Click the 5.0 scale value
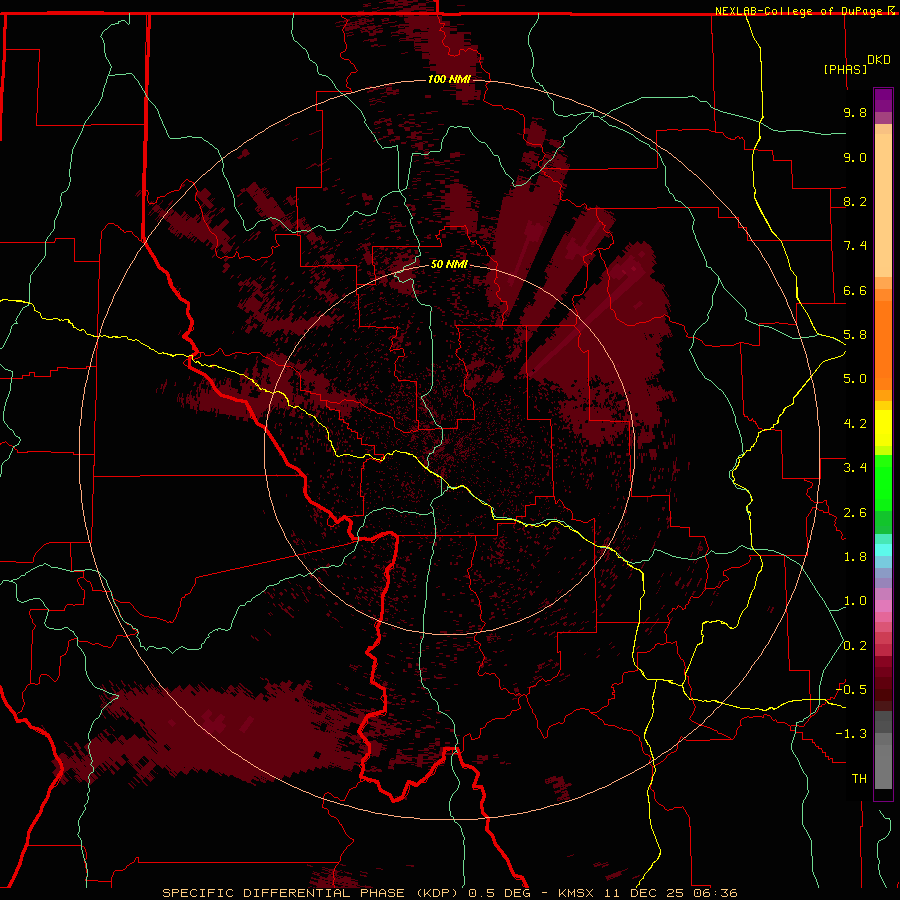 (855, 379)
